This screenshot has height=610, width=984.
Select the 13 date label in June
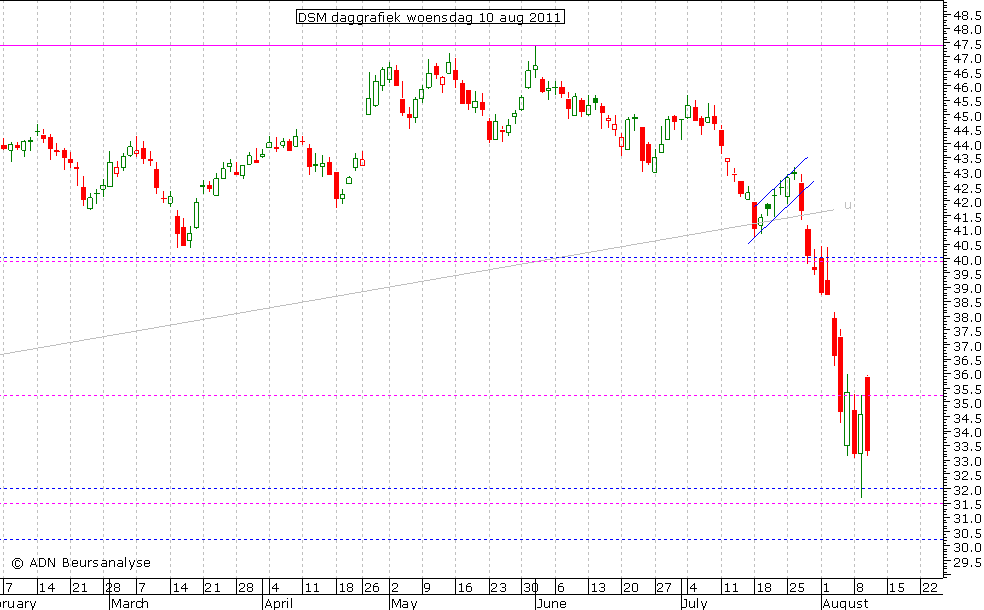pyautogui.click(x=597, y=588)
